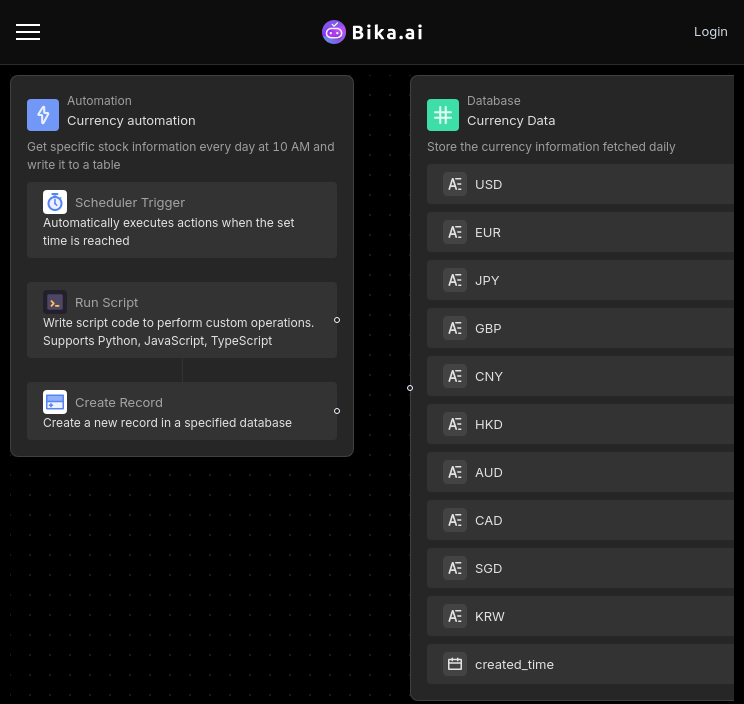Select the created_time field label
This screenshot has width=744, height=704.
(x=514, y=665)
